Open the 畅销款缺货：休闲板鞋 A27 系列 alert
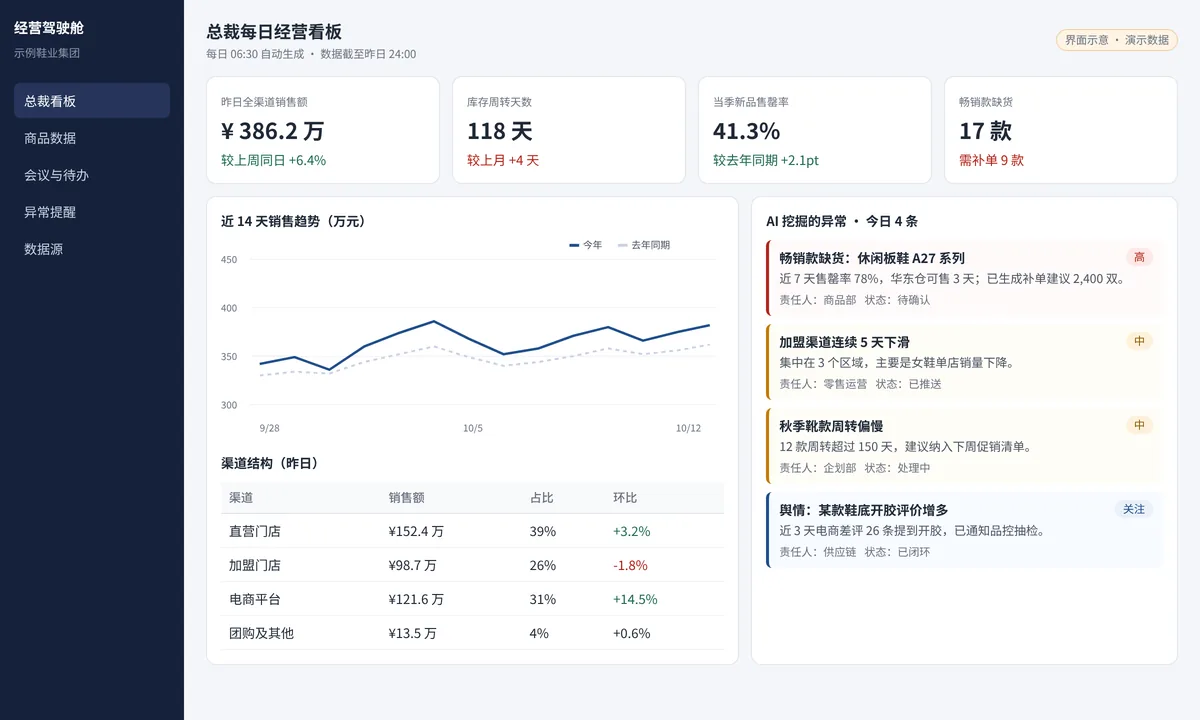1200x720 pixels. click(x=965, y=278)
